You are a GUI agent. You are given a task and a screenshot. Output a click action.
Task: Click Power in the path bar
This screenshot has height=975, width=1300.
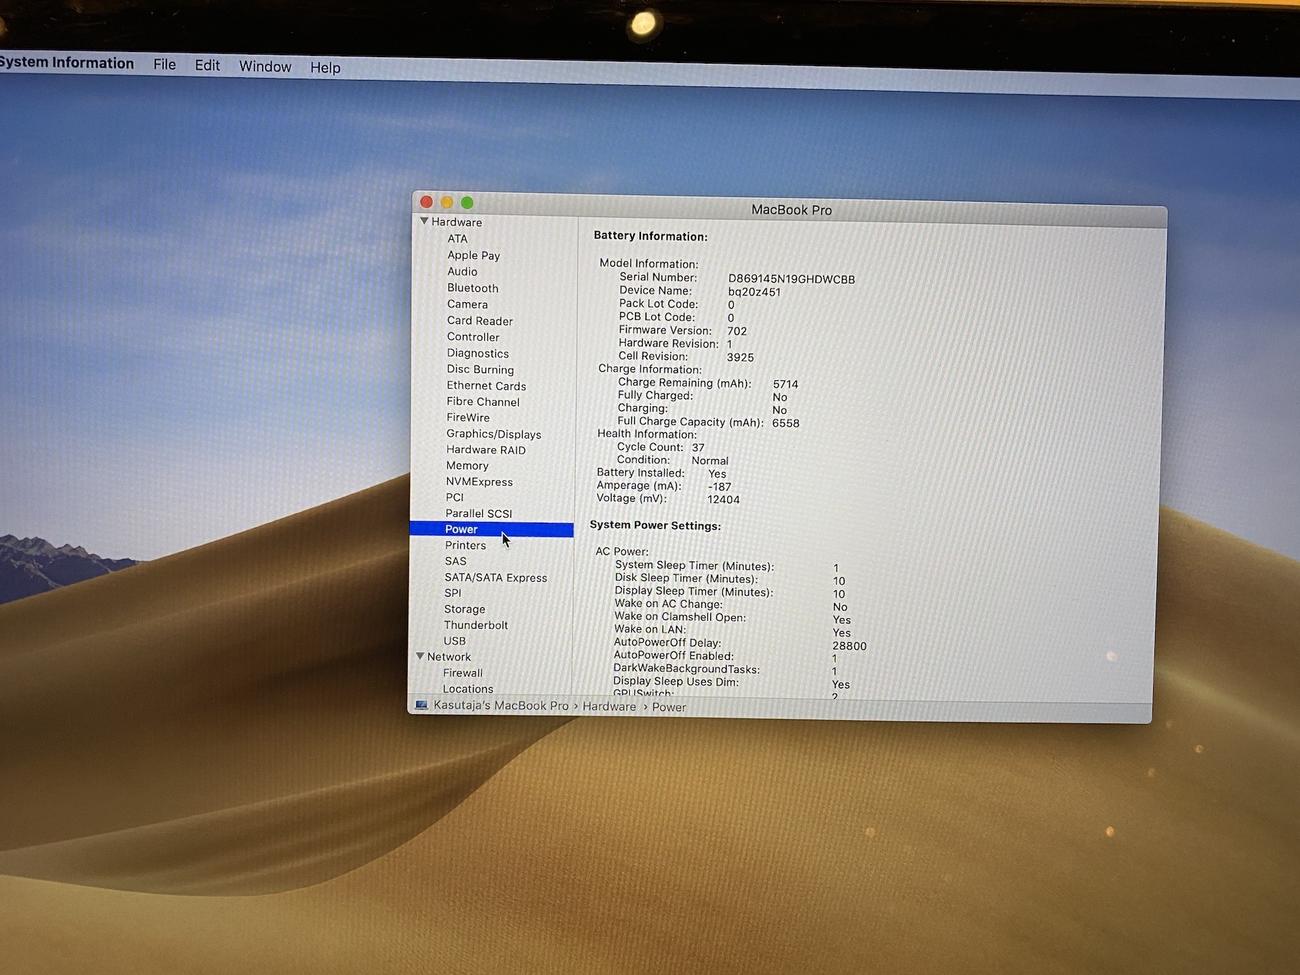pyautogui.click(x=669, y=707)
